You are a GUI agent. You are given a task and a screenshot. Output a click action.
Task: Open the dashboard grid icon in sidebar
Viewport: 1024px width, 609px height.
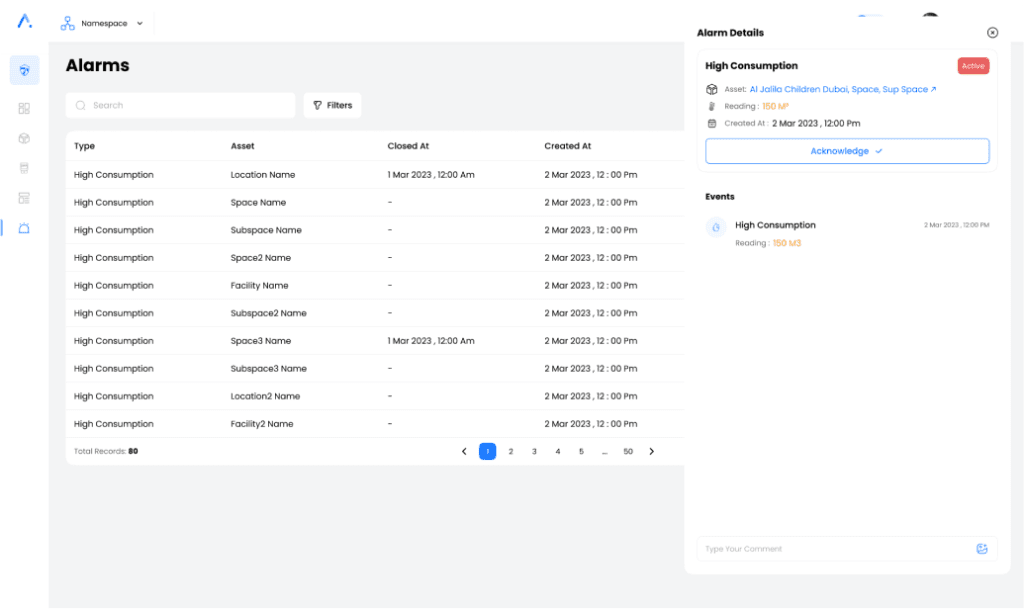(24, 108)
